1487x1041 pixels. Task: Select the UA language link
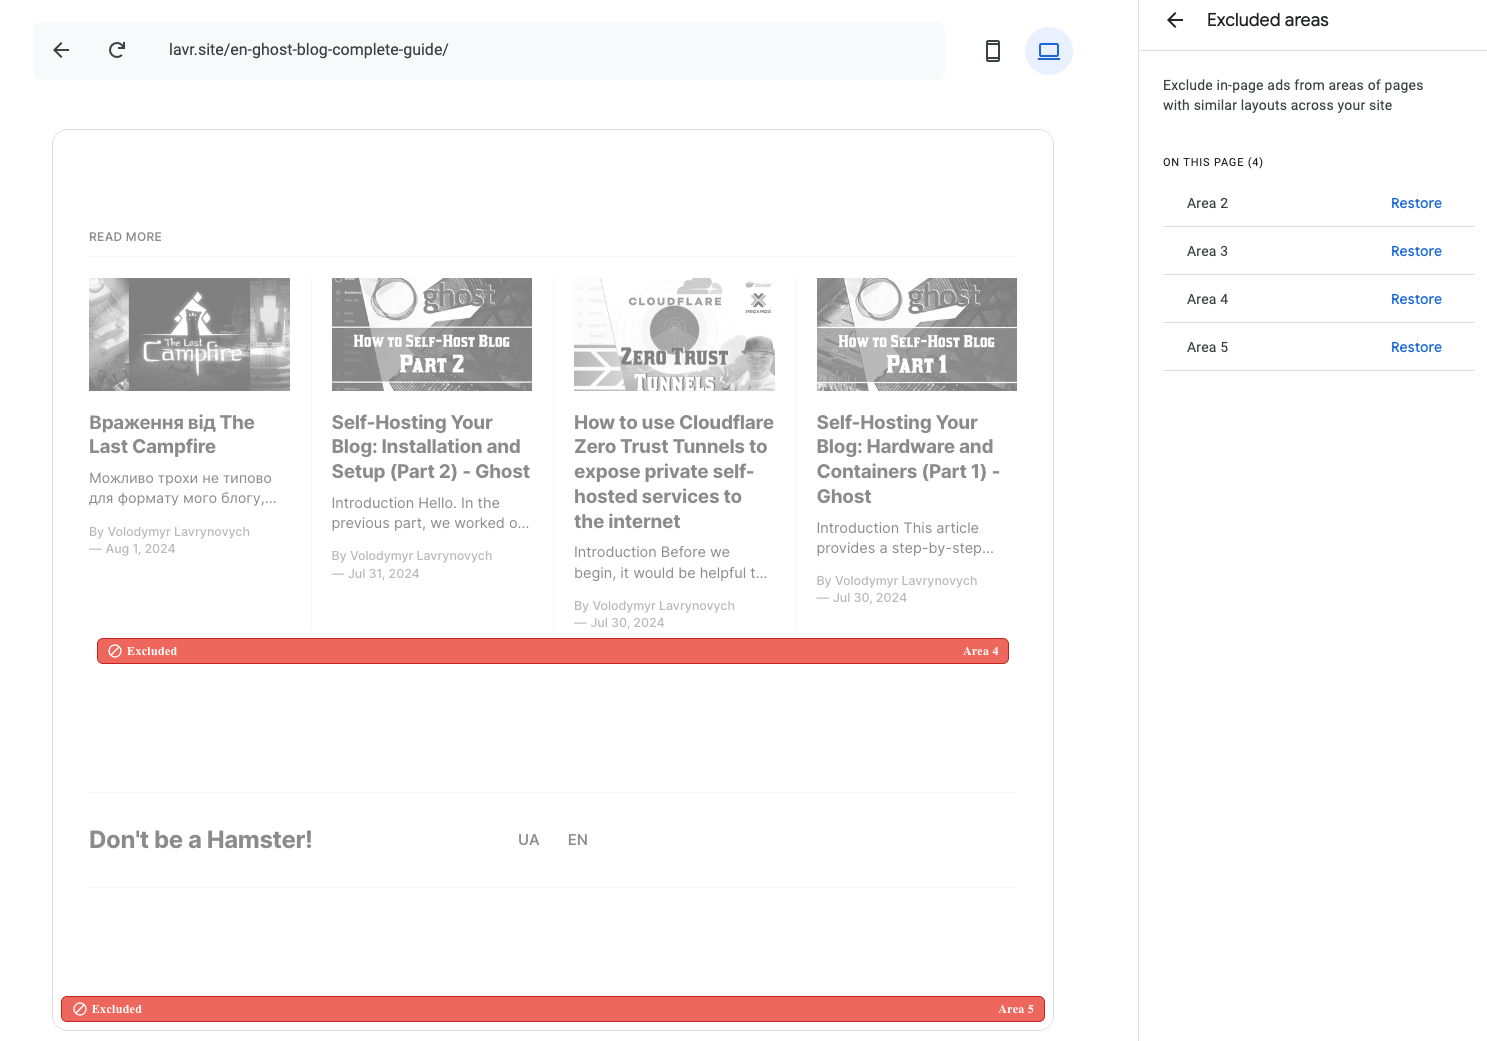(x=528, y=840)
